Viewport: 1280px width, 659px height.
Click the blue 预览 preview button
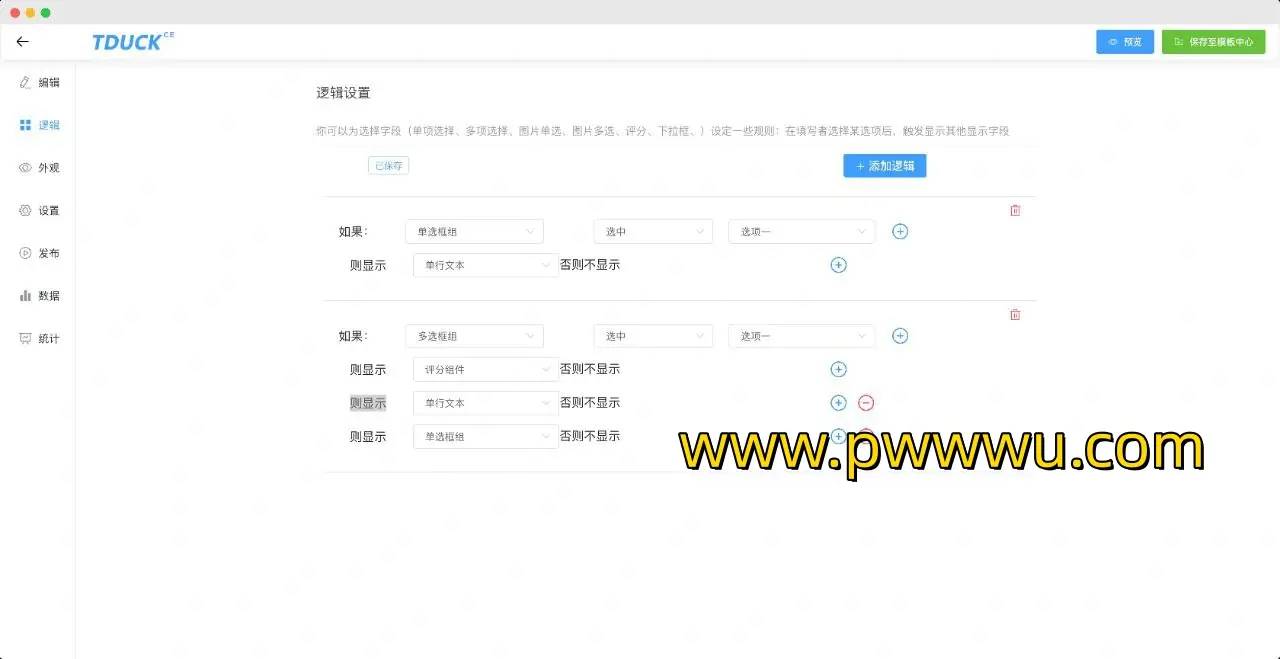[x=1124, y=42]
